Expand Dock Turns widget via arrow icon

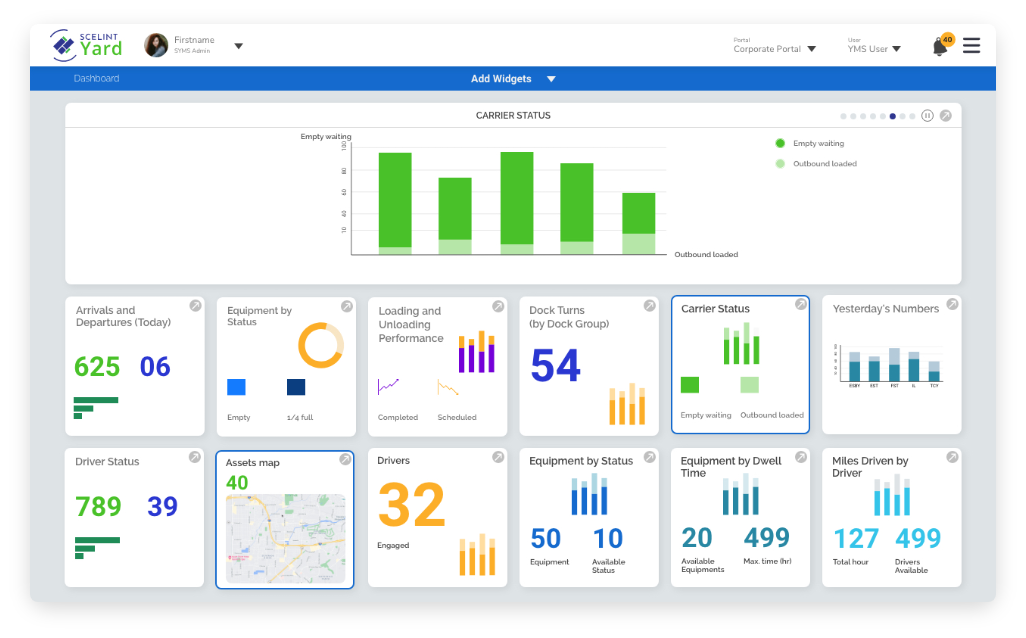point(649,306)
